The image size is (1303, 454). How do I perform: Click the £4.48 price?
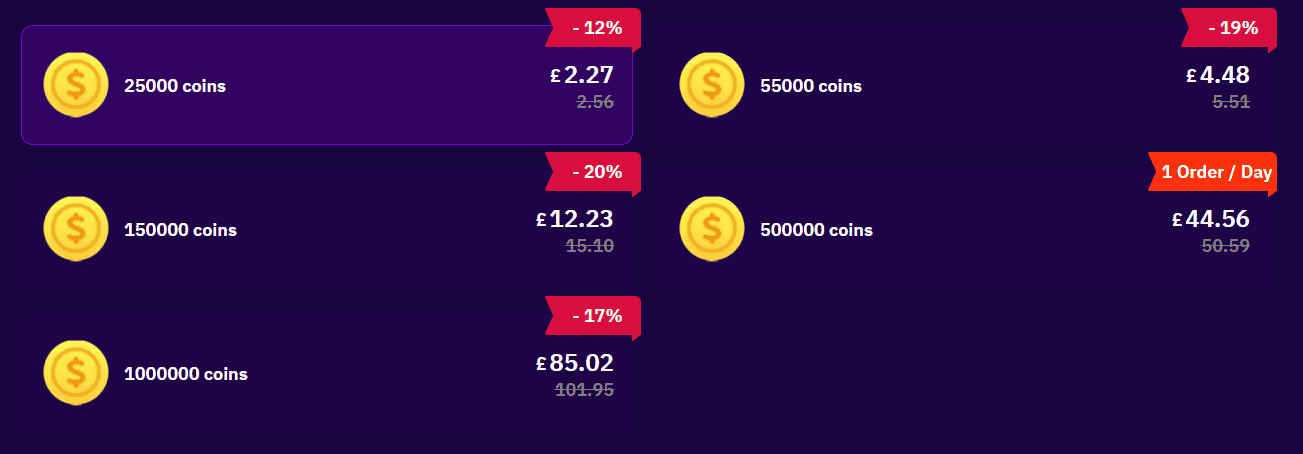tap(1218, 75)
